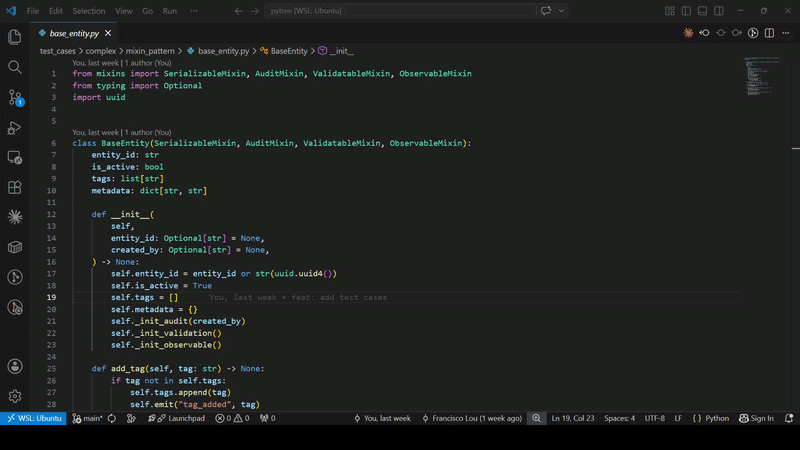The image size is (800, 450).
Task: Open editor More Actions ellipsis
Action: coord(786,33)
